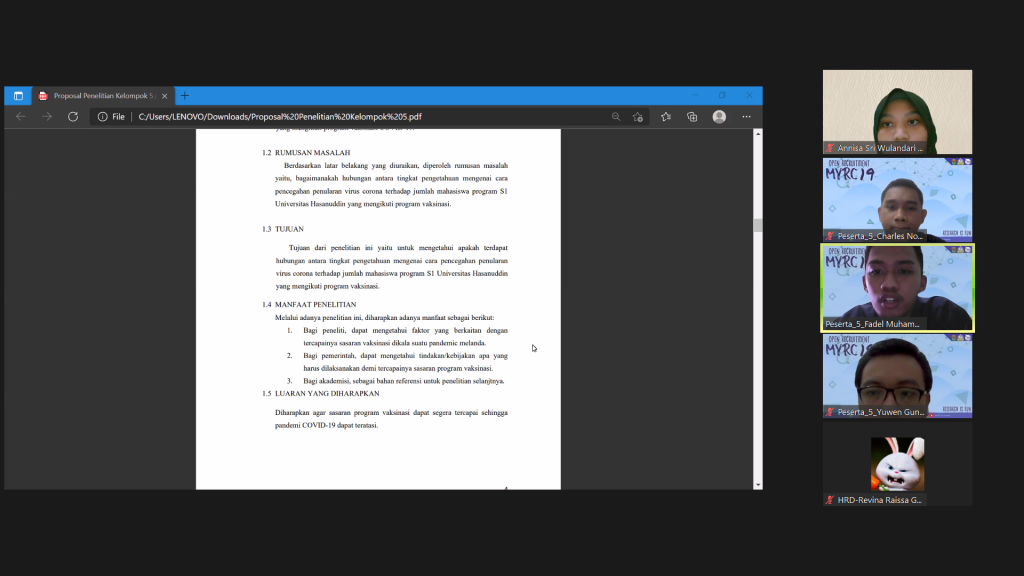Viewport: 1024px width, 576px height.
Task: Click the browser forward arrow
Action: [x=46, y=117]
